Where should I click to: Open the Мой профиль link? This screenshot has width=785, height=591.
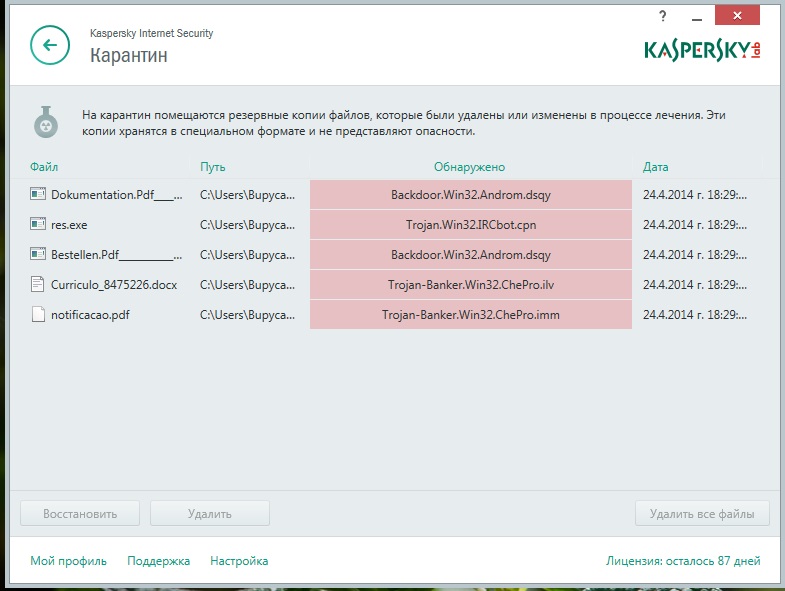pyautogui.click(x=69, y=561)
